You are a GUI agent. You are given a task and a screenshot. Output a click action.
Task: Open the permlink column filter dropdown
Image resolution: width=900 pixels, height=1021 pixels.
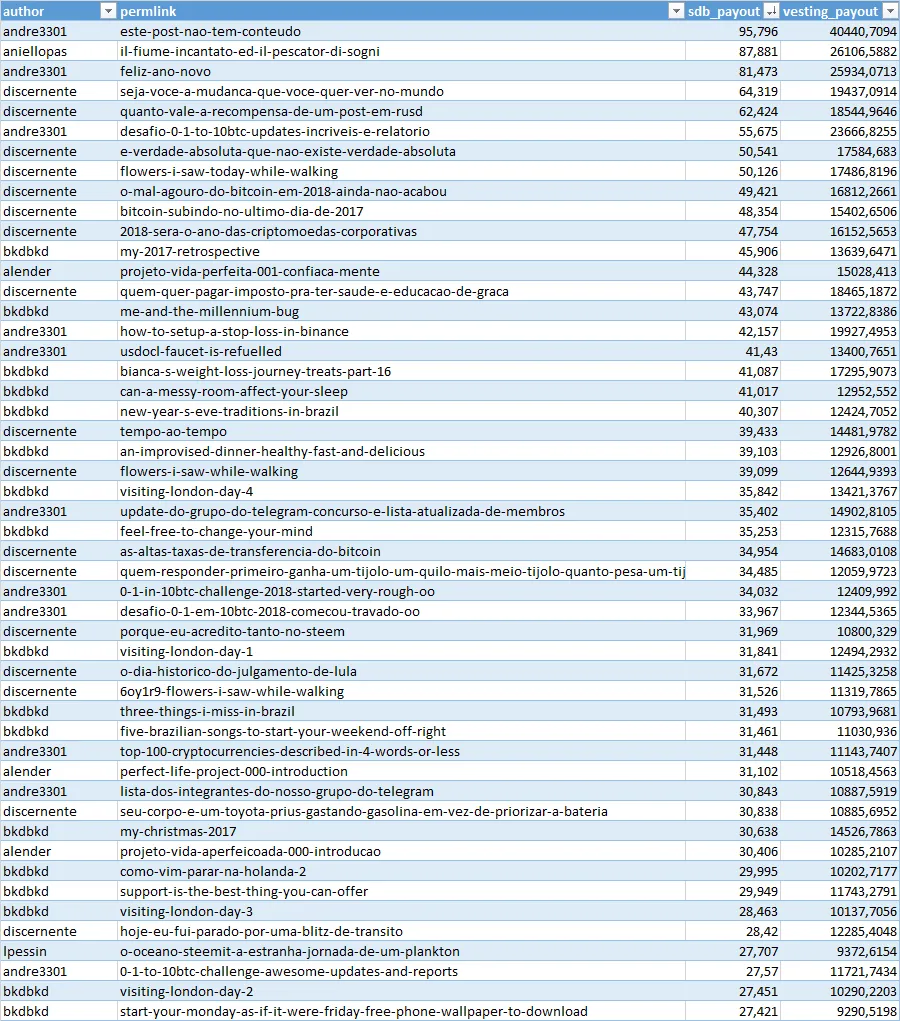point(677,11)
